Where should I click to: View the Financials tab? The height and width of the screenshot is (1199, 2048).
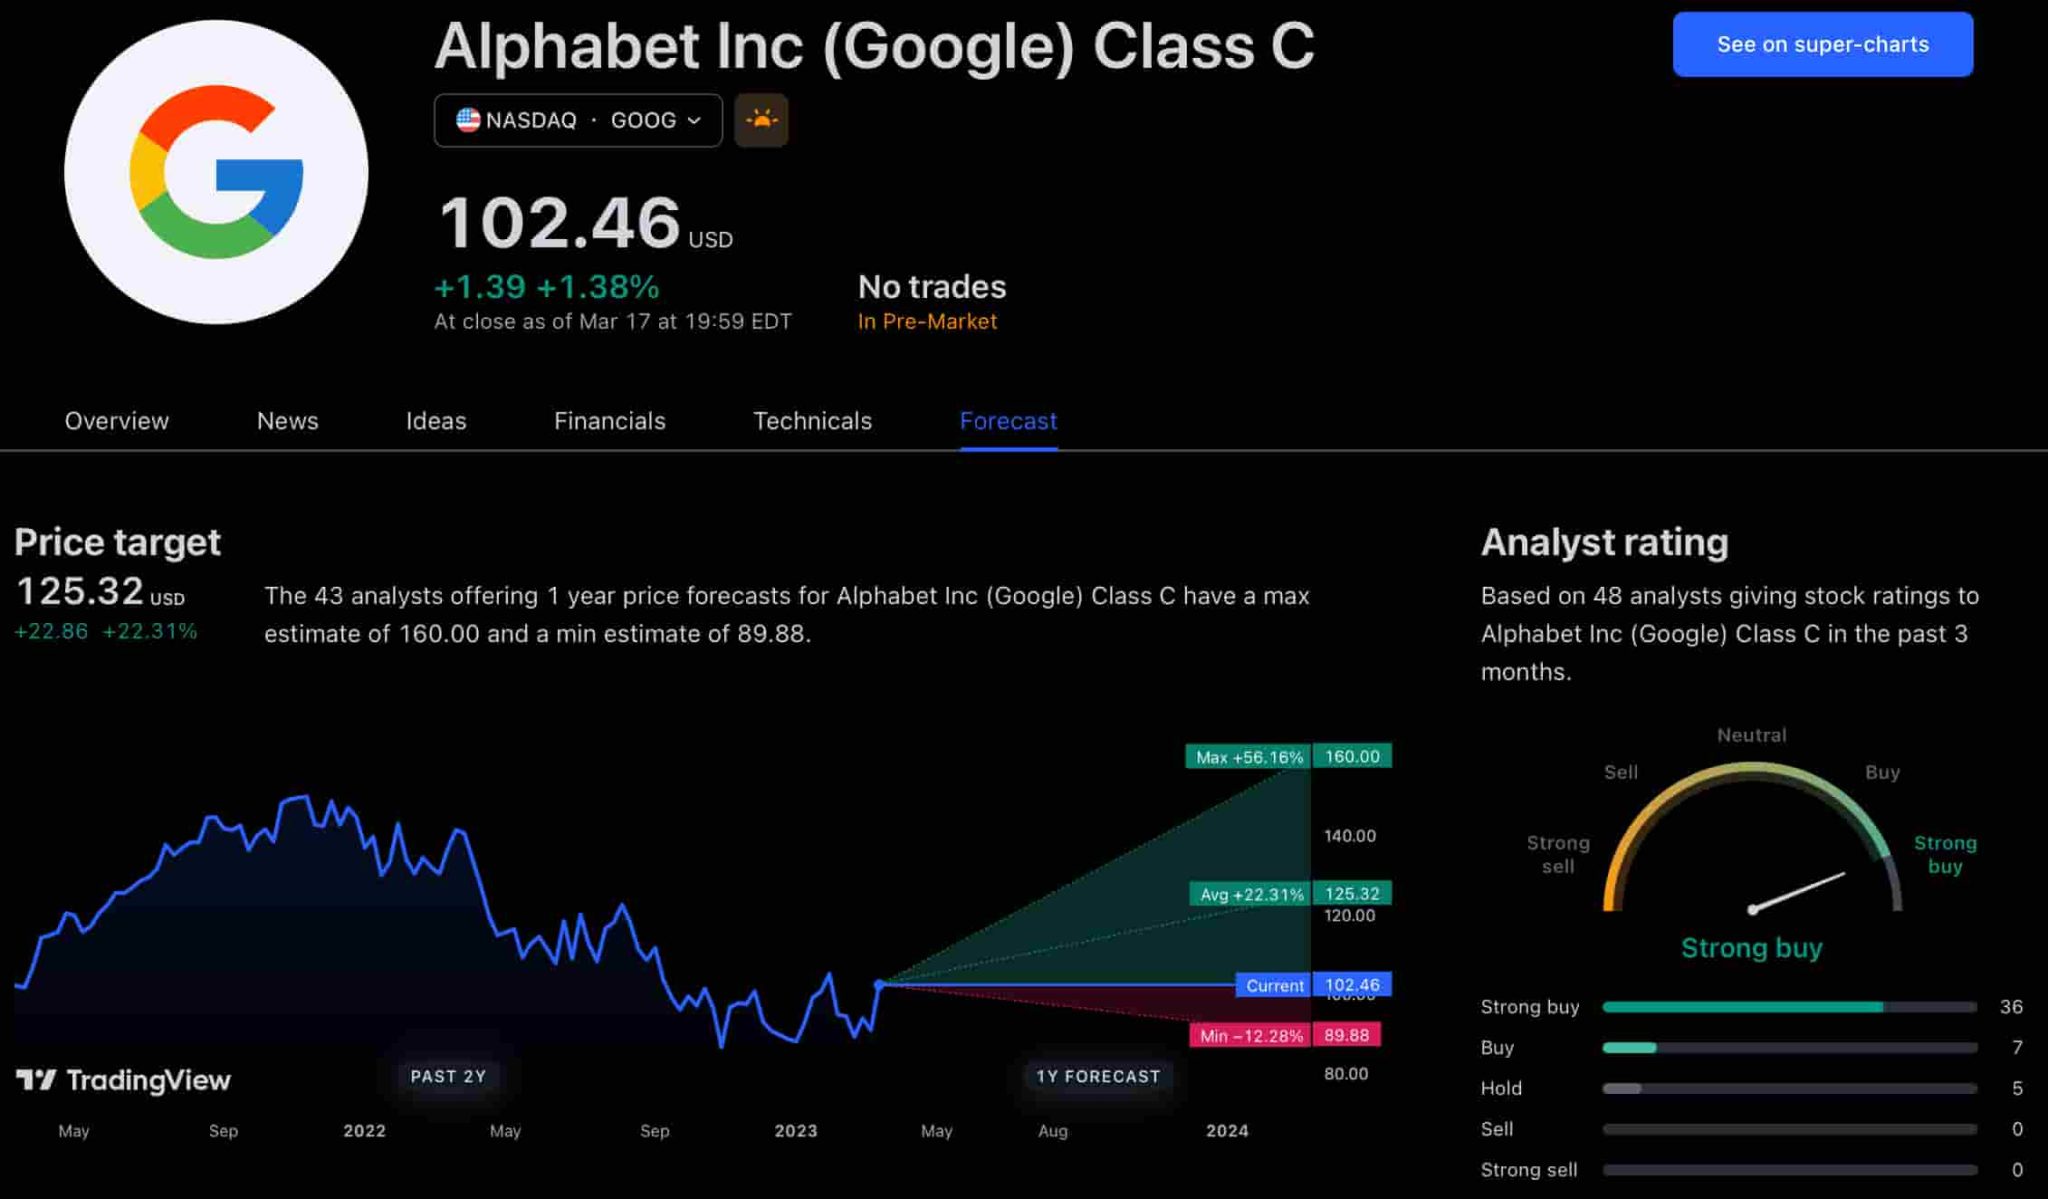[609, 421]
